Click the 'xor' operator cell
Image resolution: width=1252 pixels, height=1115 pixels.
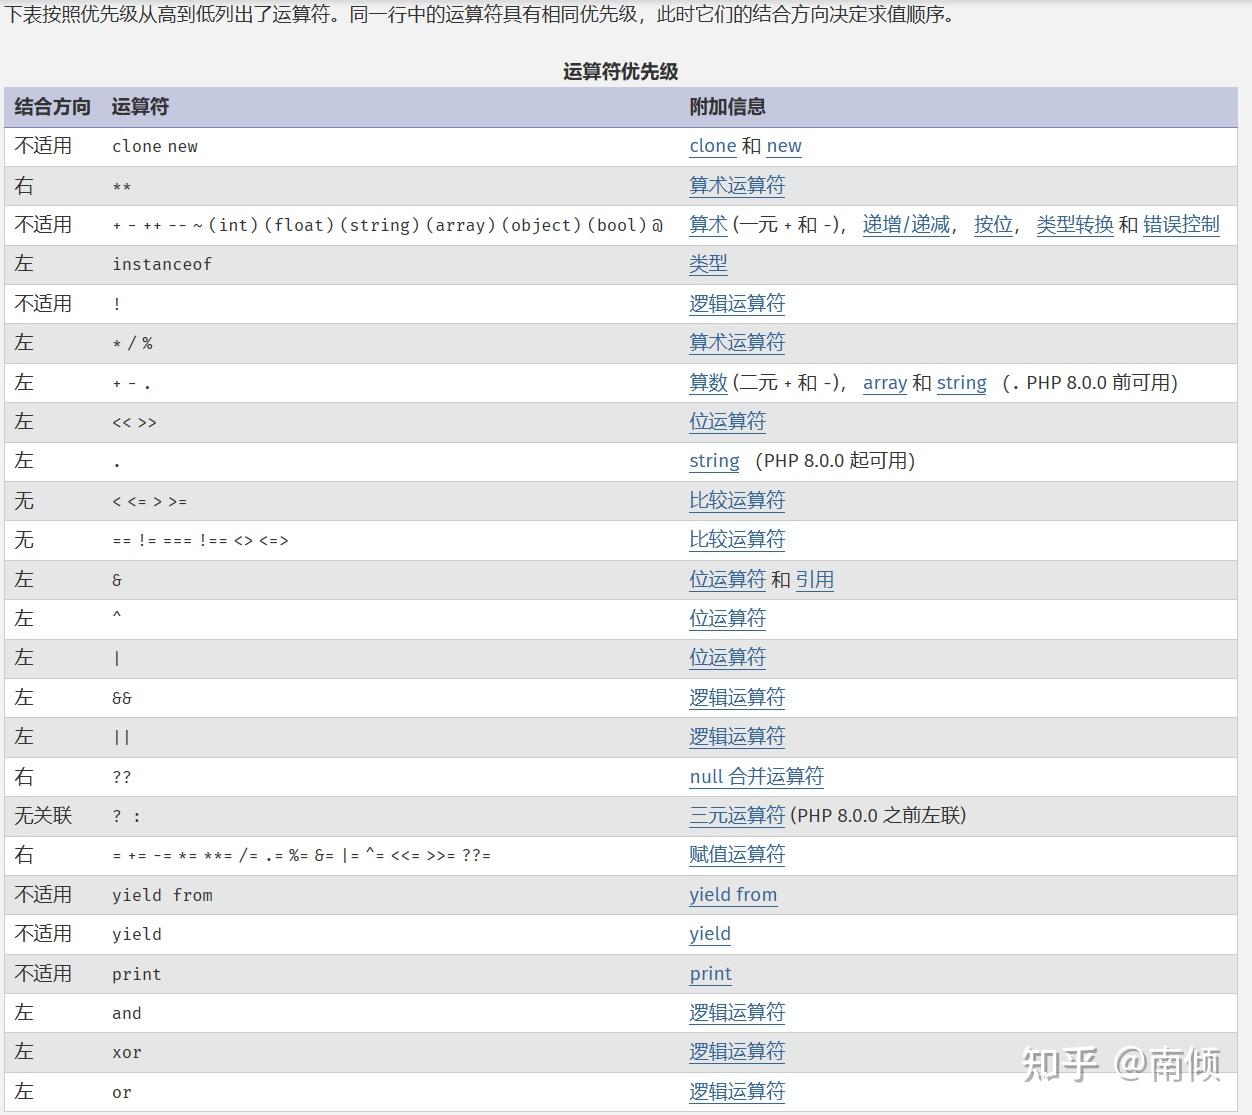point(127,1053)
